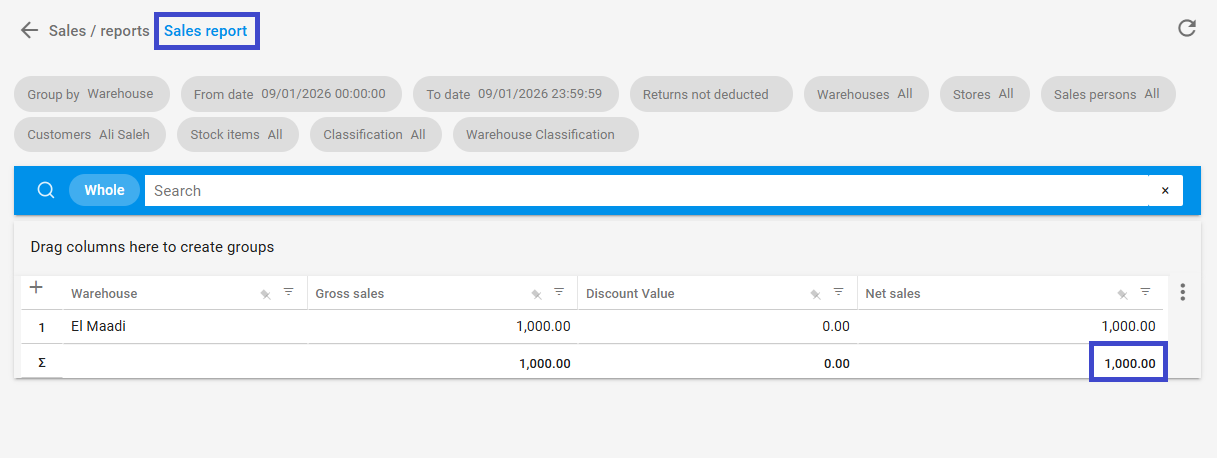
Task: Pin the Gross sales column
Action: pyautogui.click(x=536, y=293)
